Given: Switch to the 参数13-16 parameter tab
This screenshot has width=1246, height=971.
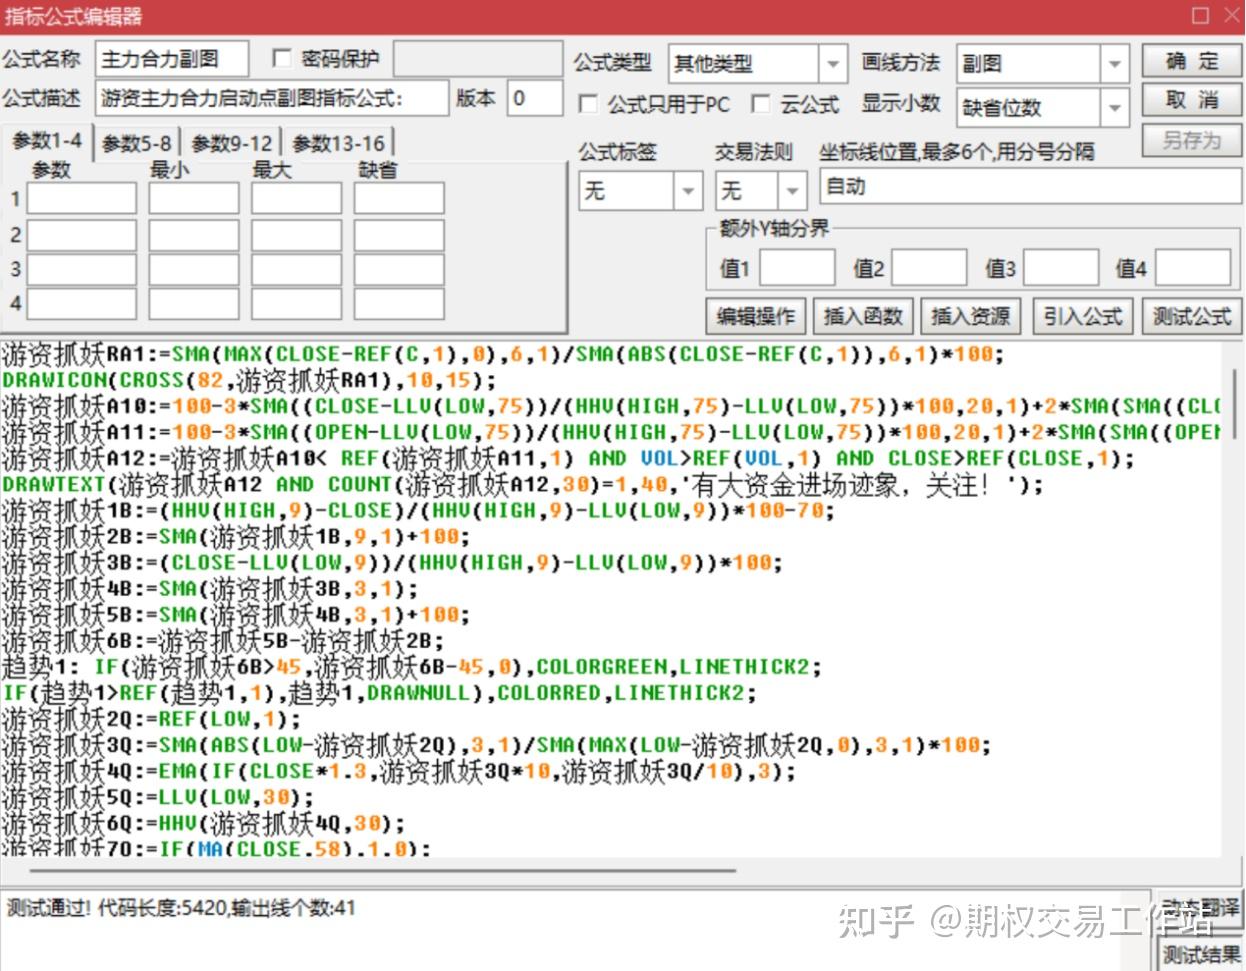Looking at the screenshot, I should click(x=335, y=142).
